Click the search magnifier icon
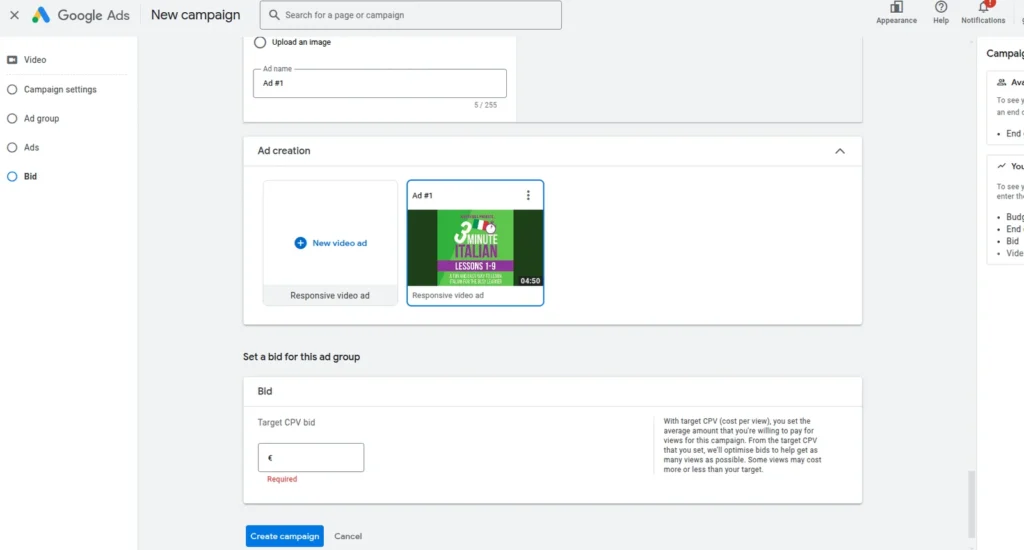This screenshot has width=1024, height=550. point(273,15)
